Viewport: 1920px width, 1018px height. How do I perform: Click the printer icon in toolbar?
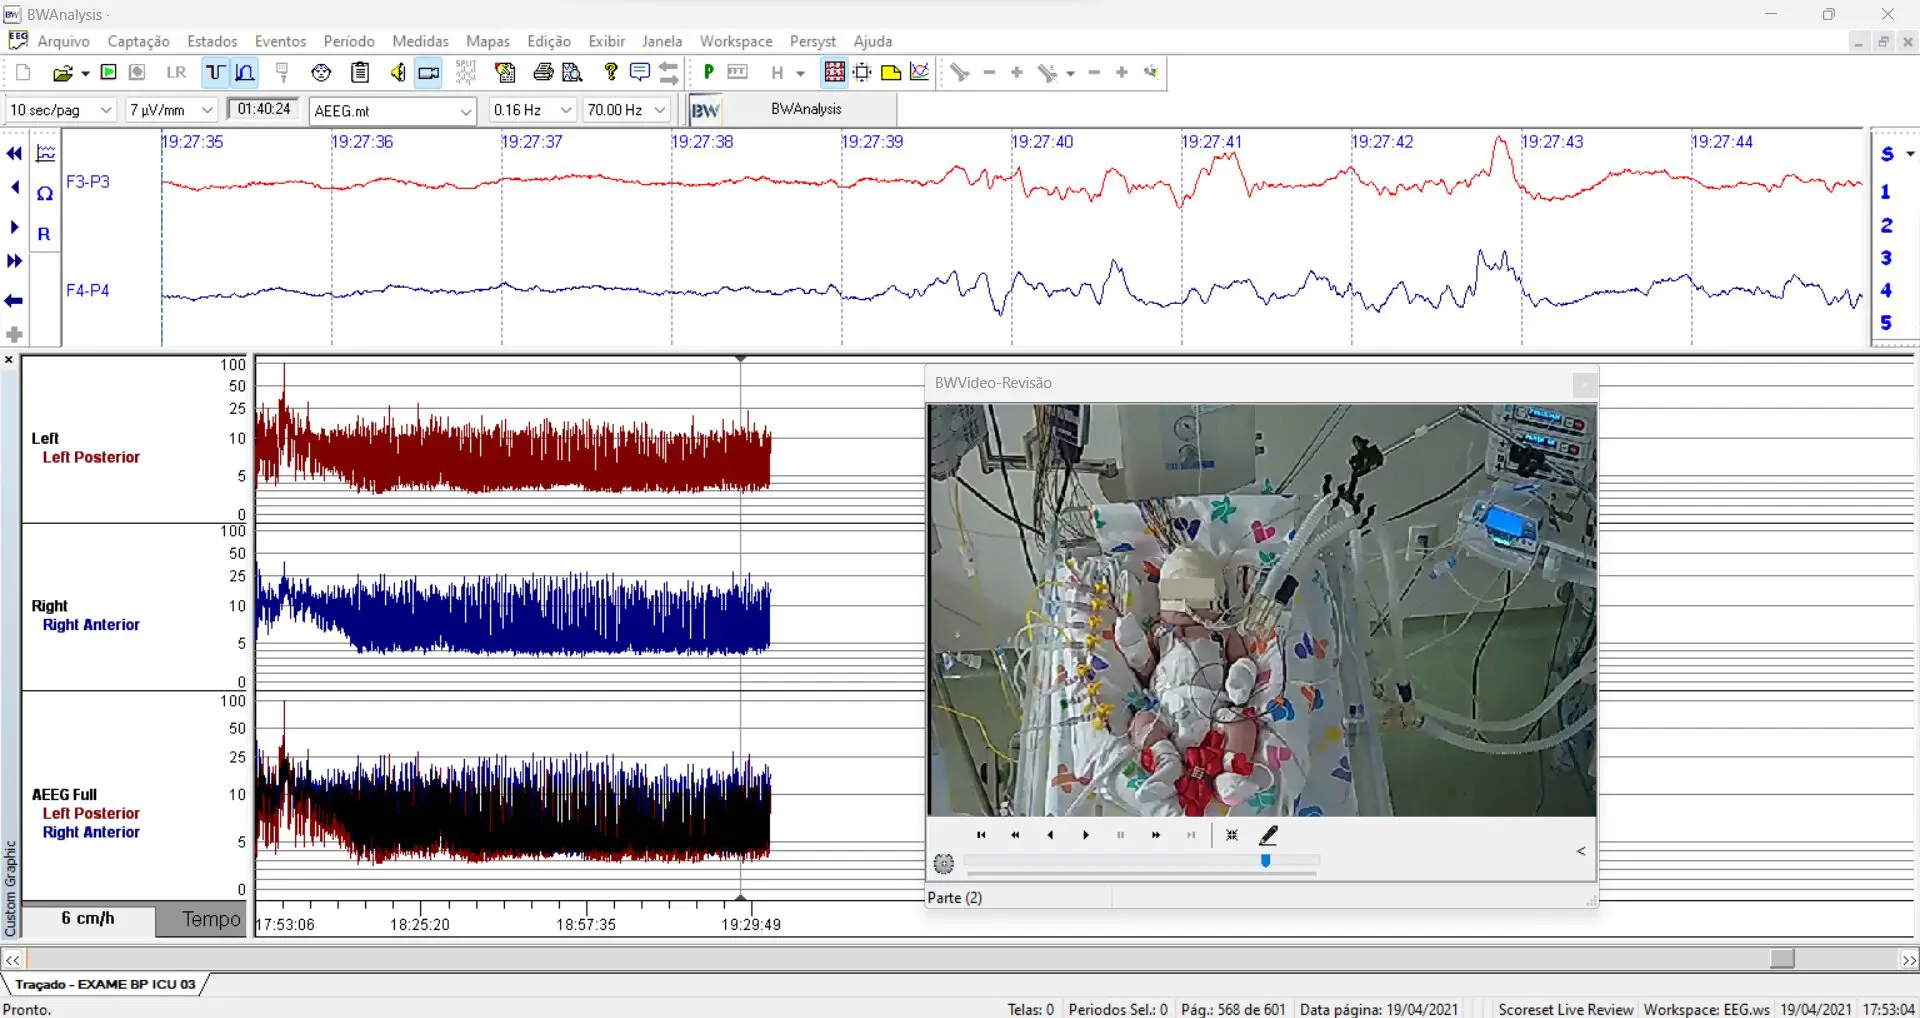click(543, 73)
